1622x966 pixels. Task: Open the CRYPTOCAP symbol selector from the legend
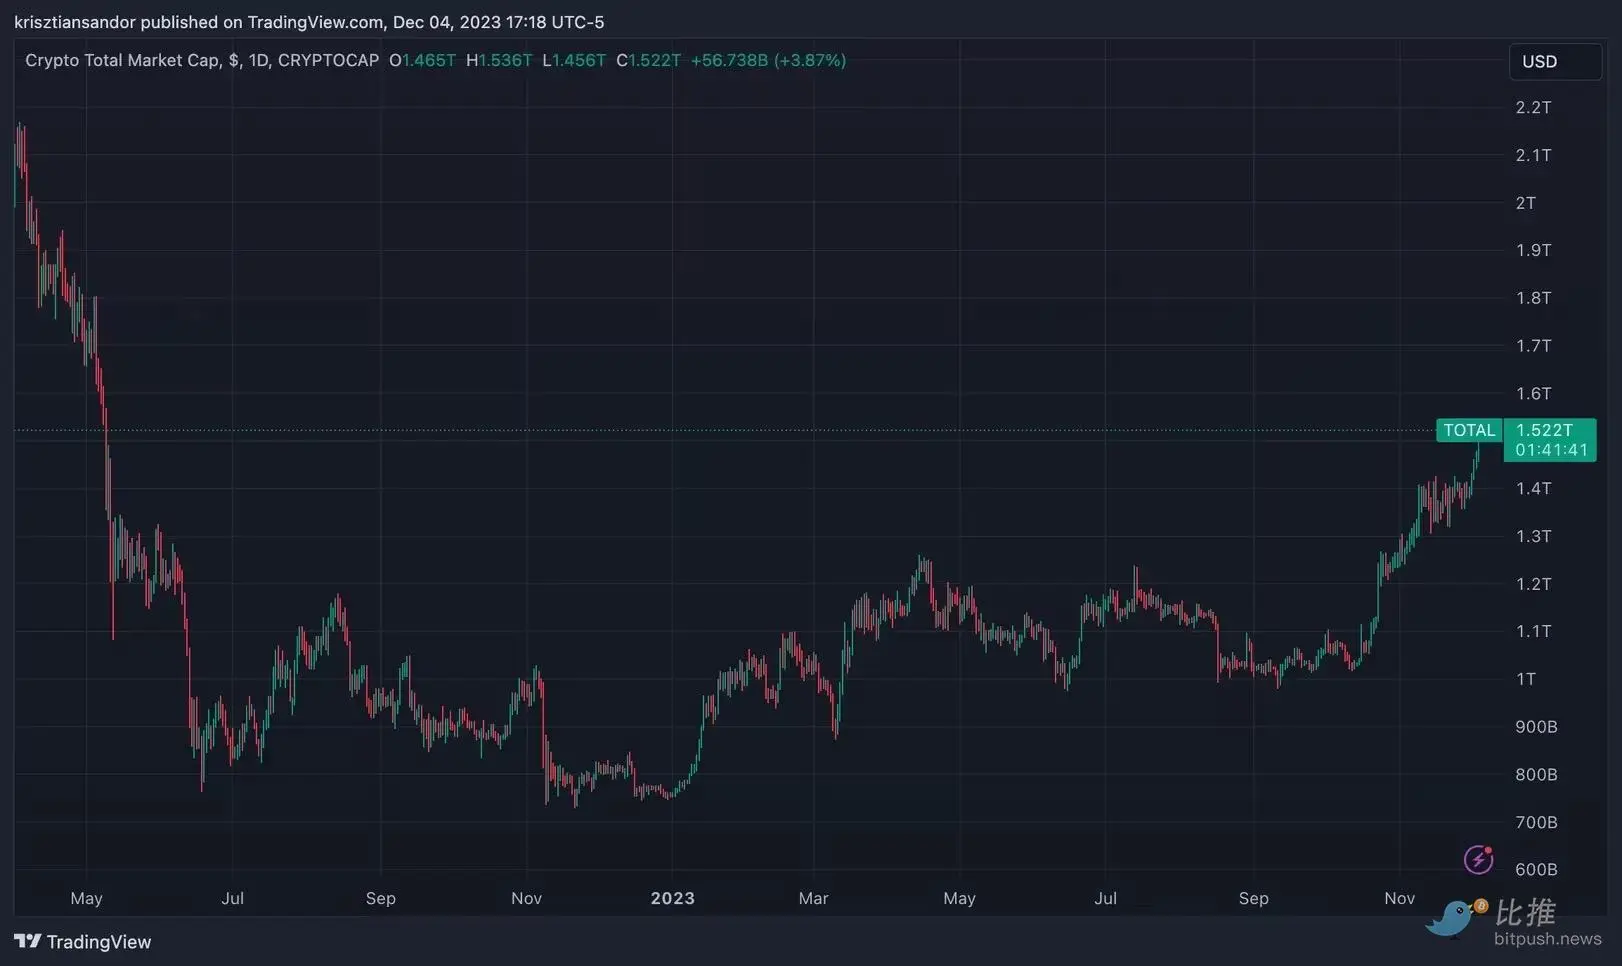[329, 60]
